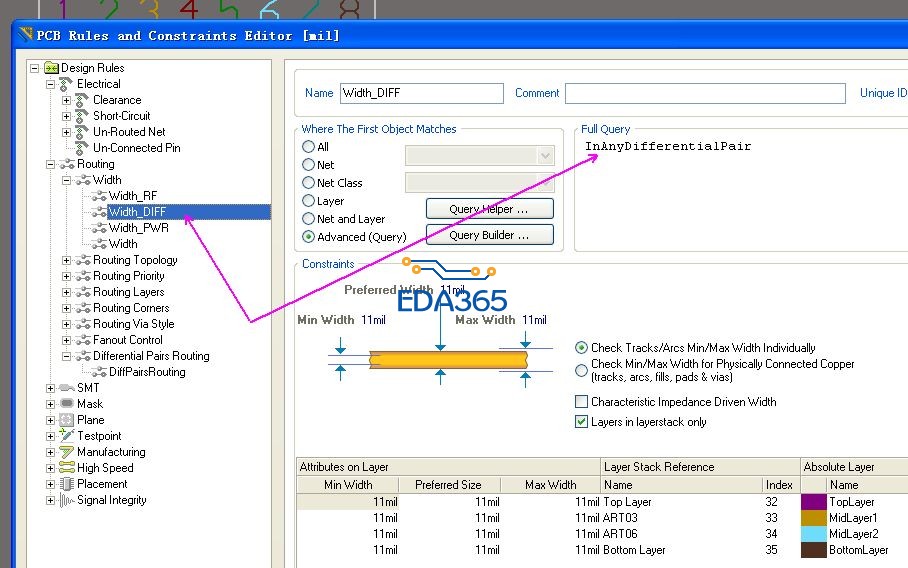Choose Check Min/Max Width for Physically Connected Copper
This screenshot has height=568, width=908.
point(581,371)
